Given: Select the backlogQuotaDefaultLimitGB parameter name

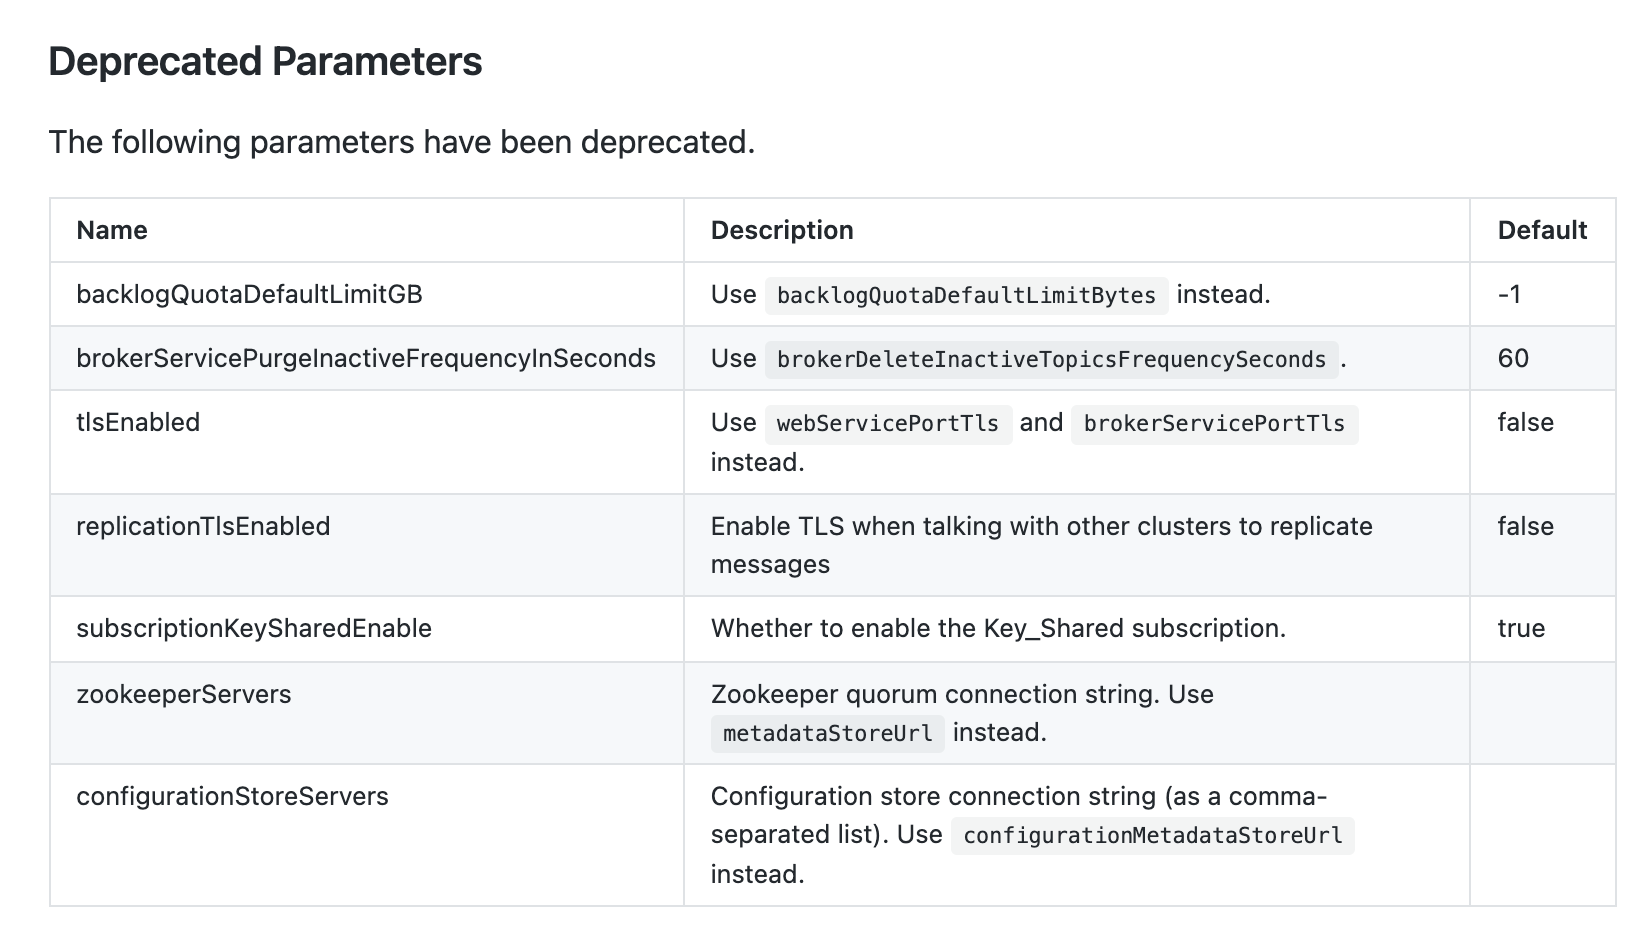Looking at the screenshot, I should click(249, 294).
